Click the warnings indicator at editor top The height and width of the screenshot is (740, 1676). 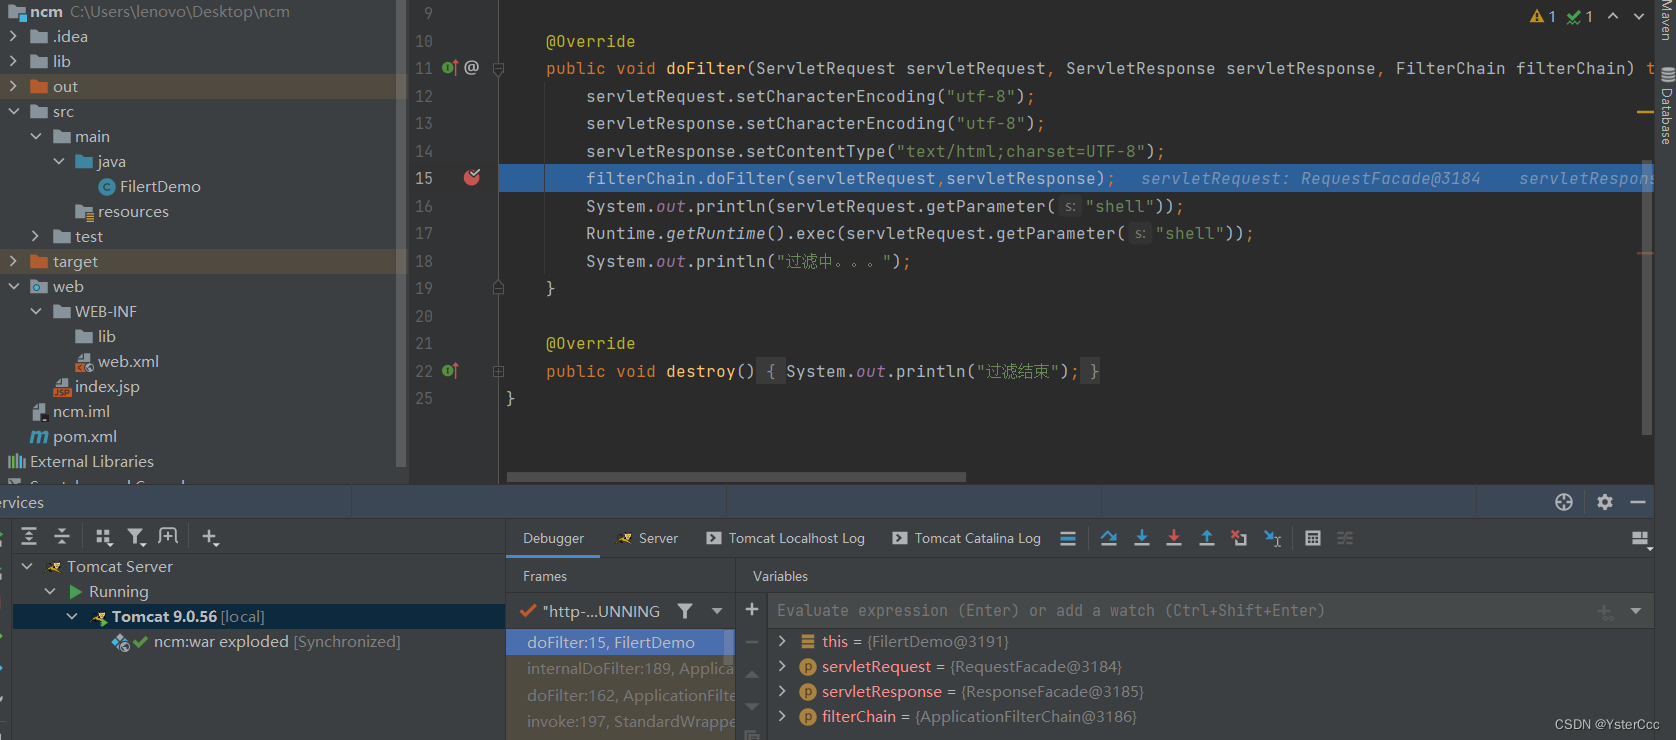(x=1543, y=16)
